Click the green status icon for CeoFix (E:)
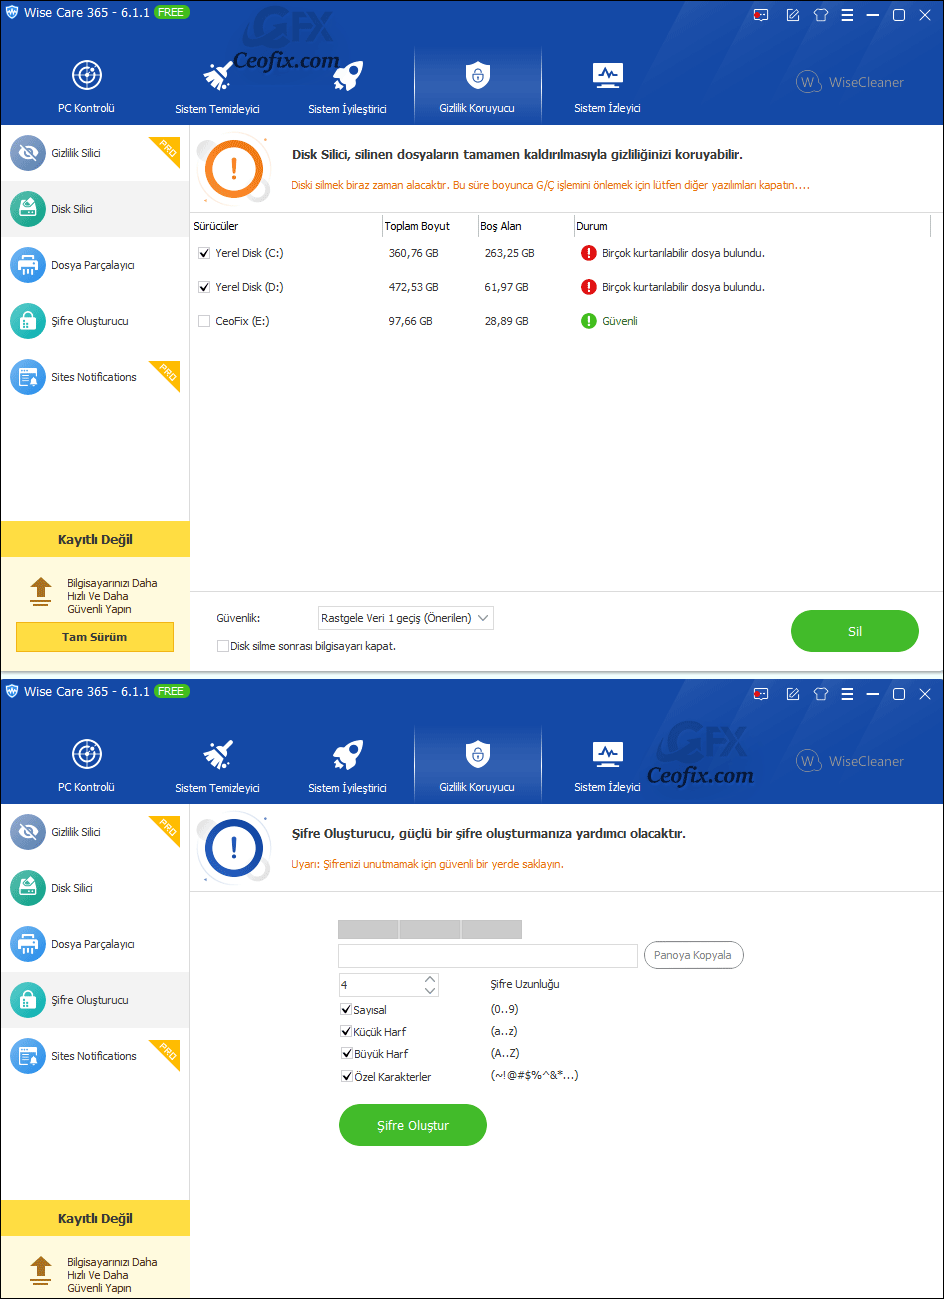 tap(589, 321)
